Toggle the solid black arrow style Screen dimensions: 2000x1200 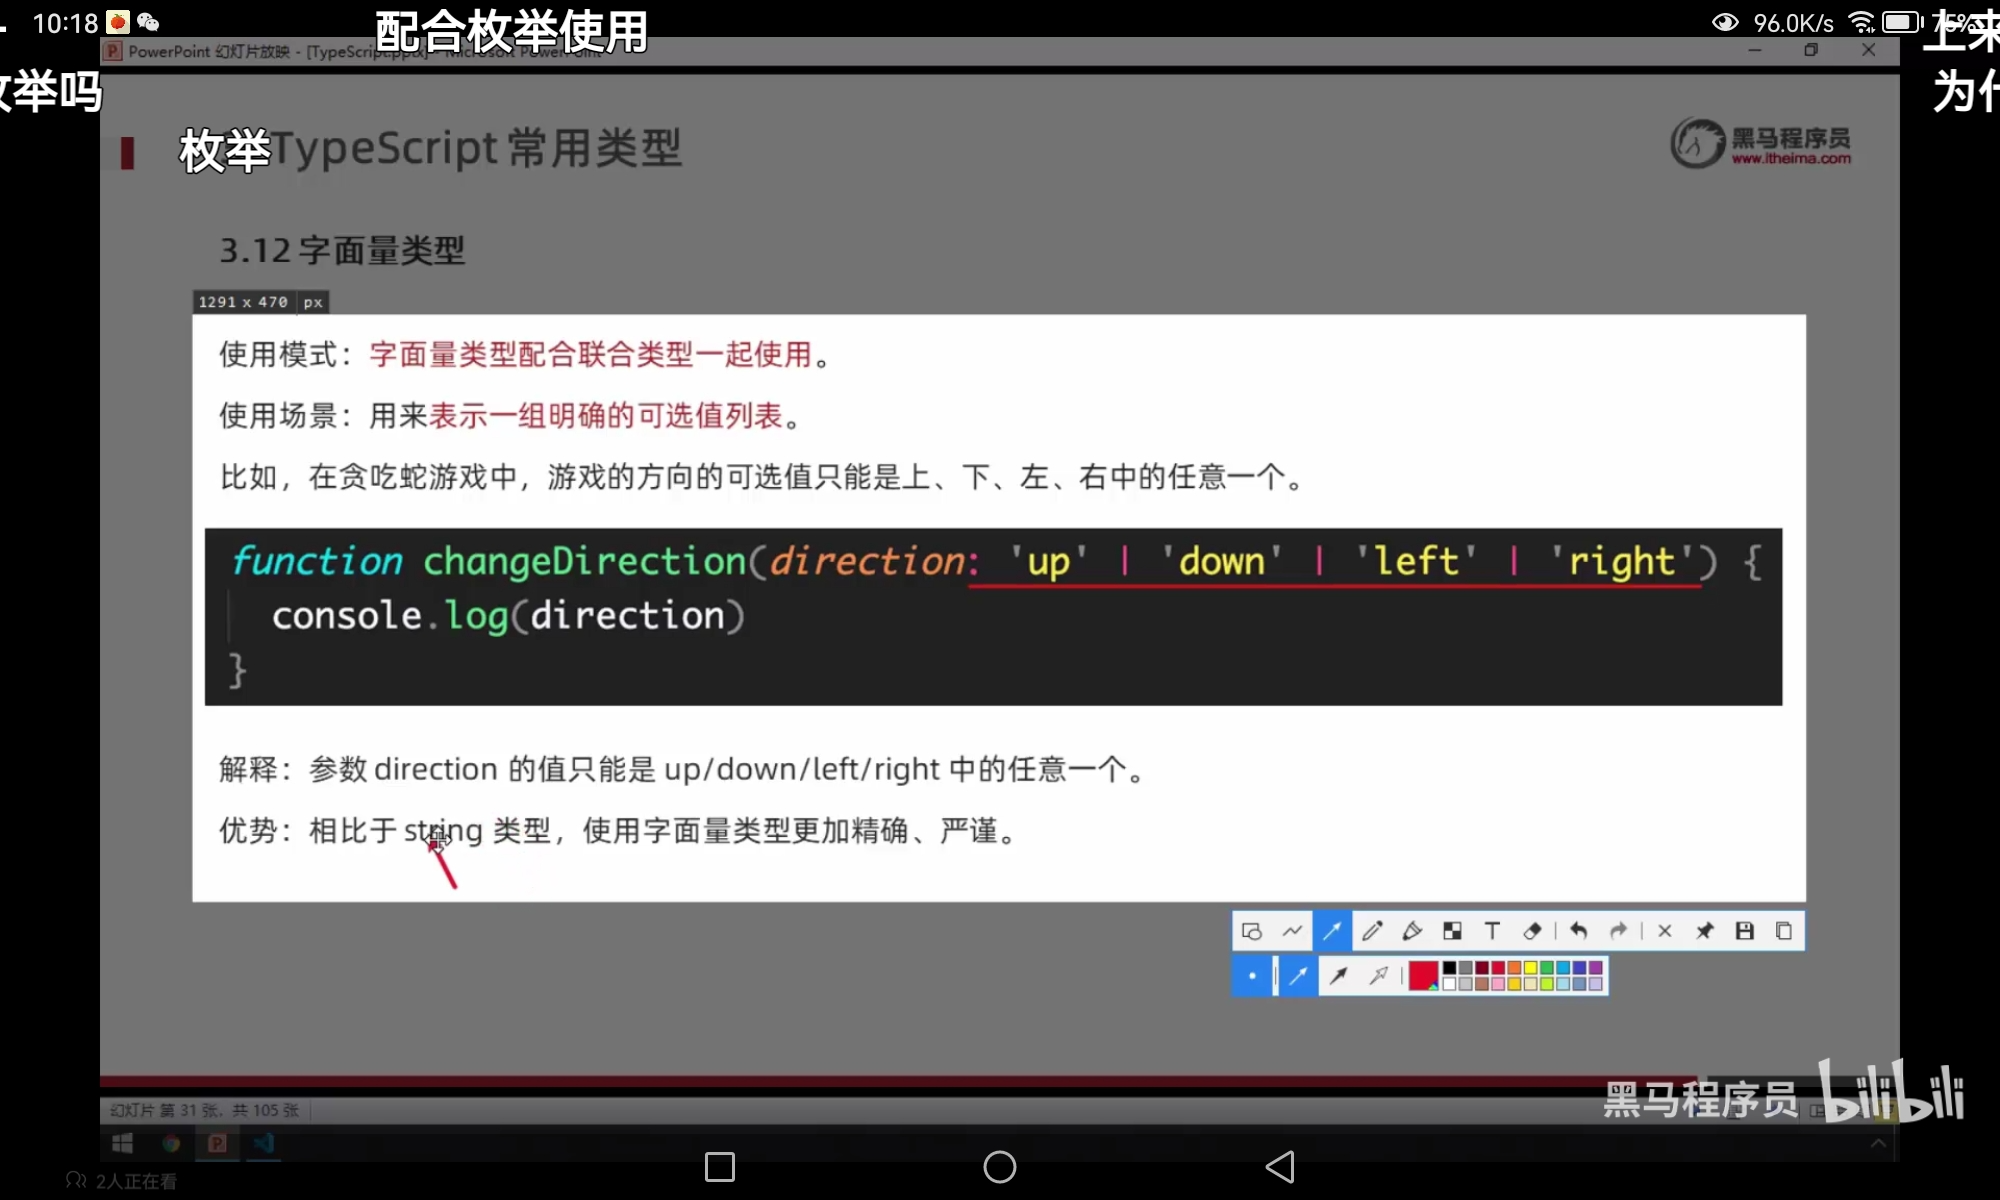(x=1339, y=975)
